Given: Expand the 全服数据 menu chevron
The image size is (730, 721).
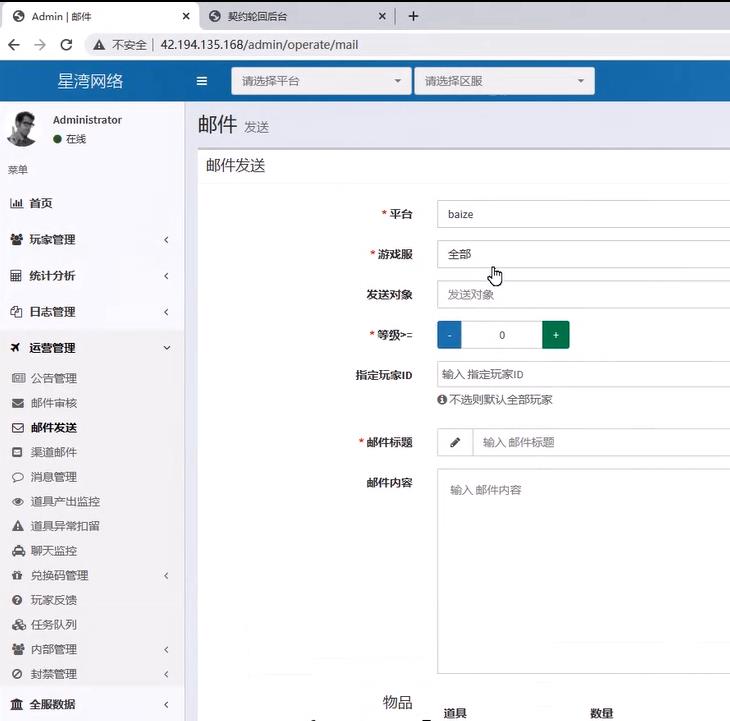Looking at the screenshot, I should [x=166, y=704].
